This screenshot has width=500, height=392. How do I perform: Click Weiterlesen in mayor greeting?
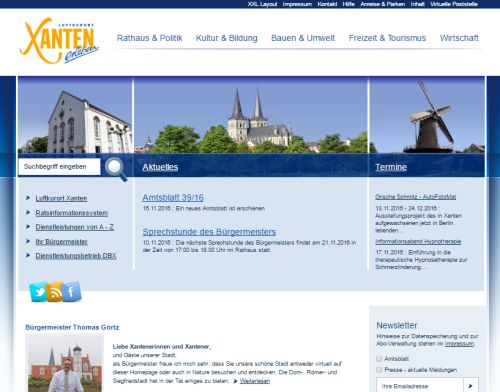click(x=255, y=381)
